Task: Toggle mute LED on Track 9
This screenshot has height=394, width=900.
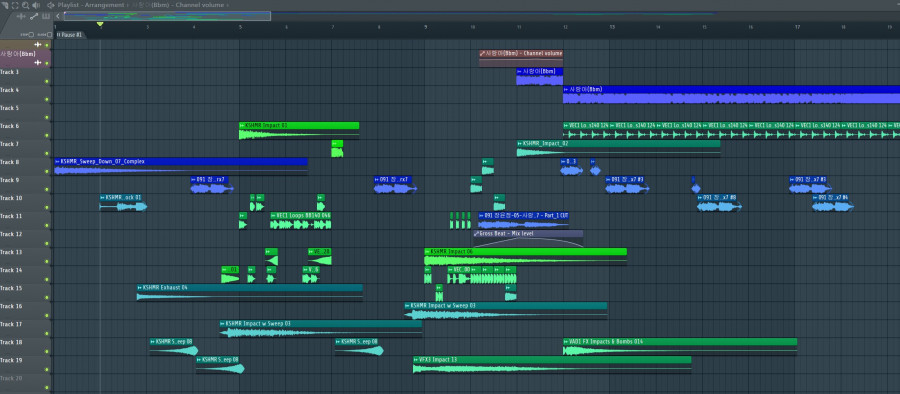Action: click(x=46, y=190)
